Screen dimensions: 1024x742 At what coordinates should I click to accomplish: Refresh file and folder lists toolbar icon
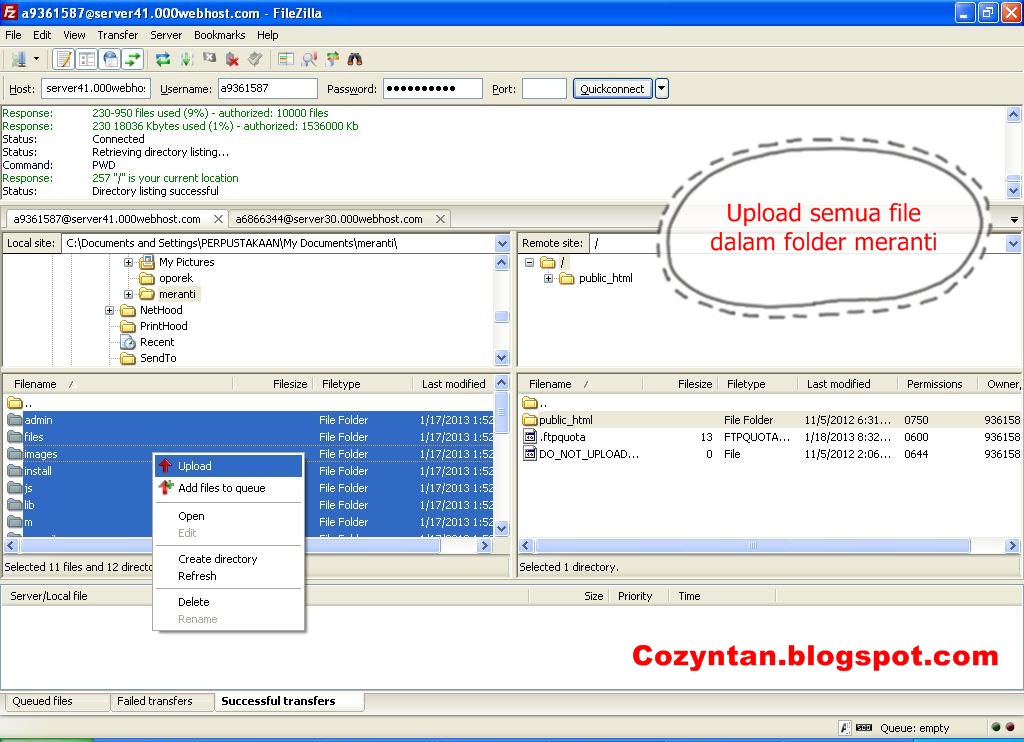tap(163, 59)
